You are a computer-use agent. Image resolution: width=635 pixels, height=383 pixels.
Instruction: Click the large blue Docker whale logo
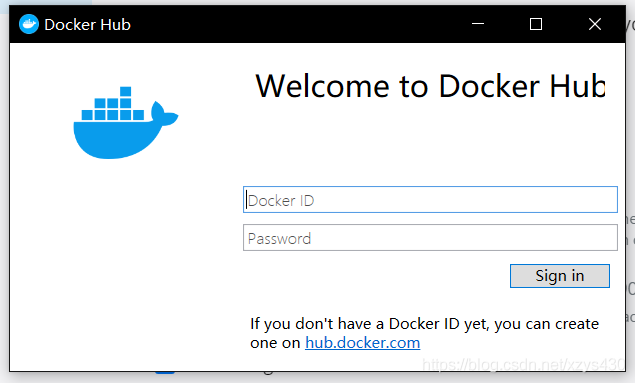[x=126, y=123]
